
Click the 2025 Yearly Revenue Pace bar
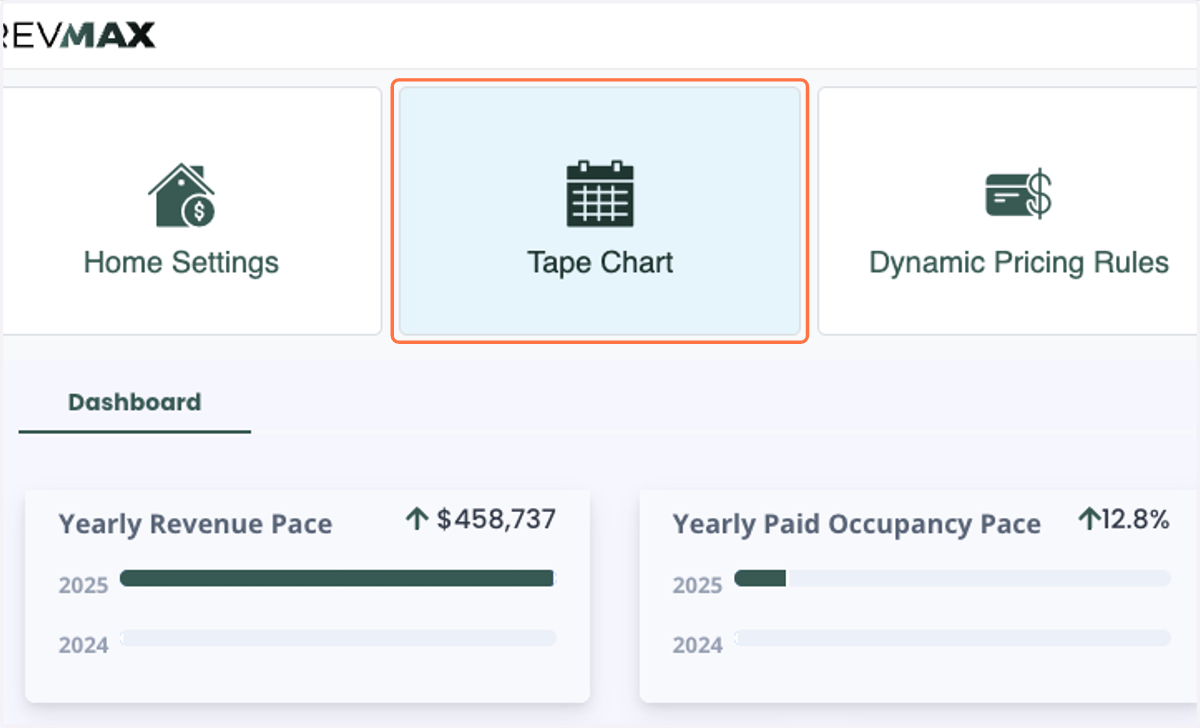tap(337, 577)
